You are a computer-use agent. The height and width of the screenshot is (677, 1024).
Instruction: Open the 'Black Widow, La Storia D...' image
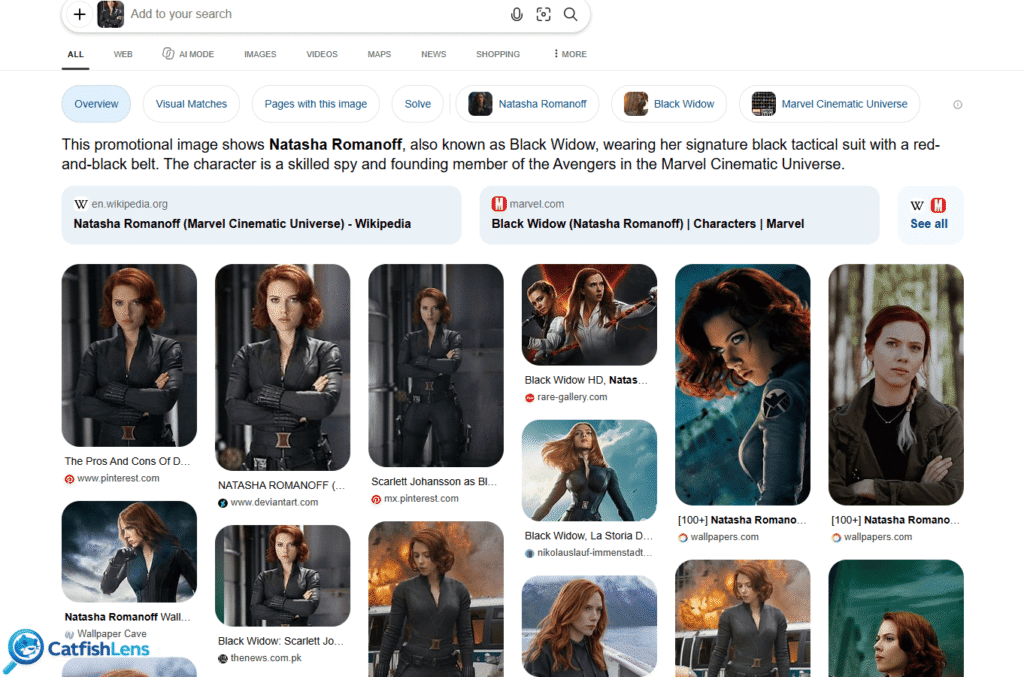pos(590,470)
